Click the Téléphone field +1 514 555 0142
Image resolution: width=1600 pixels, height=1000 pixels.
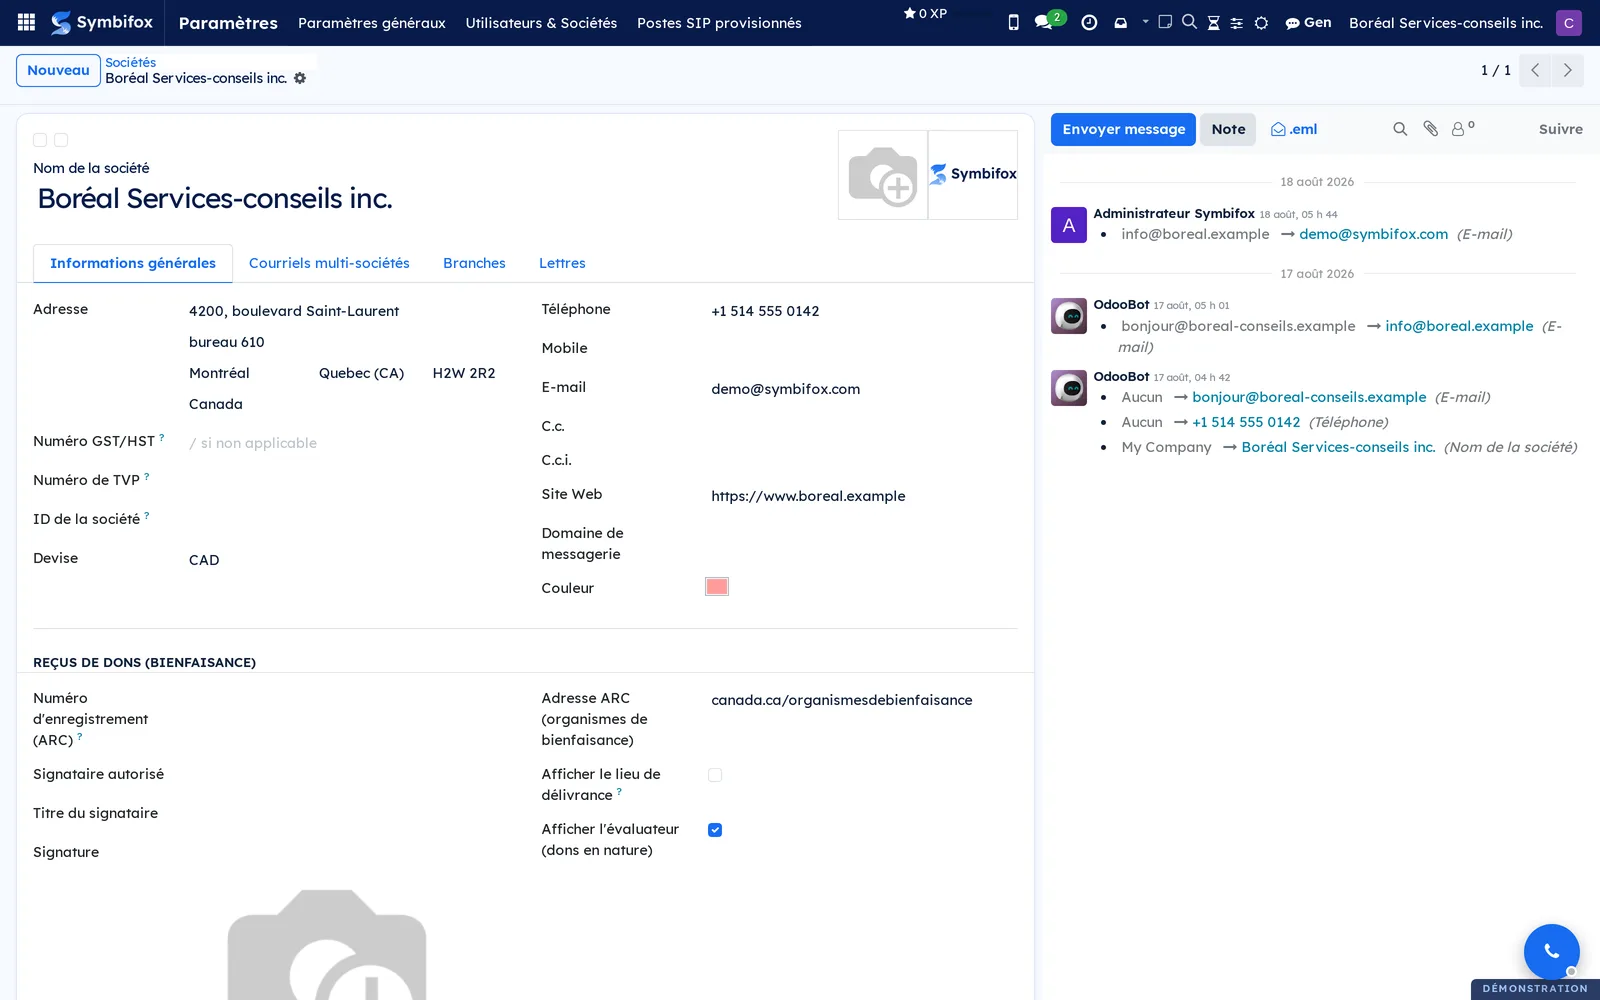tap(862, 311)
